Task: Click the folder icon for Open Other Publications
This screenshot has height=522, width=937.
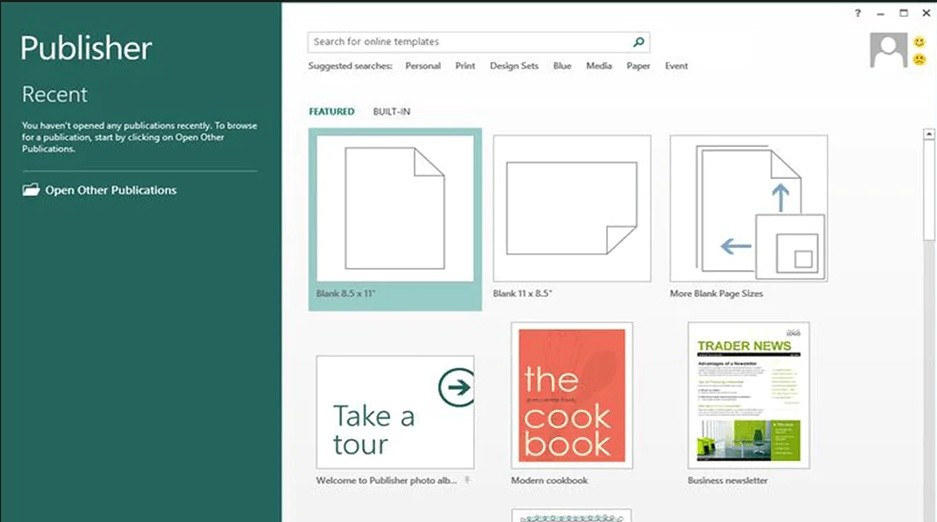Action: pos(31,190)
